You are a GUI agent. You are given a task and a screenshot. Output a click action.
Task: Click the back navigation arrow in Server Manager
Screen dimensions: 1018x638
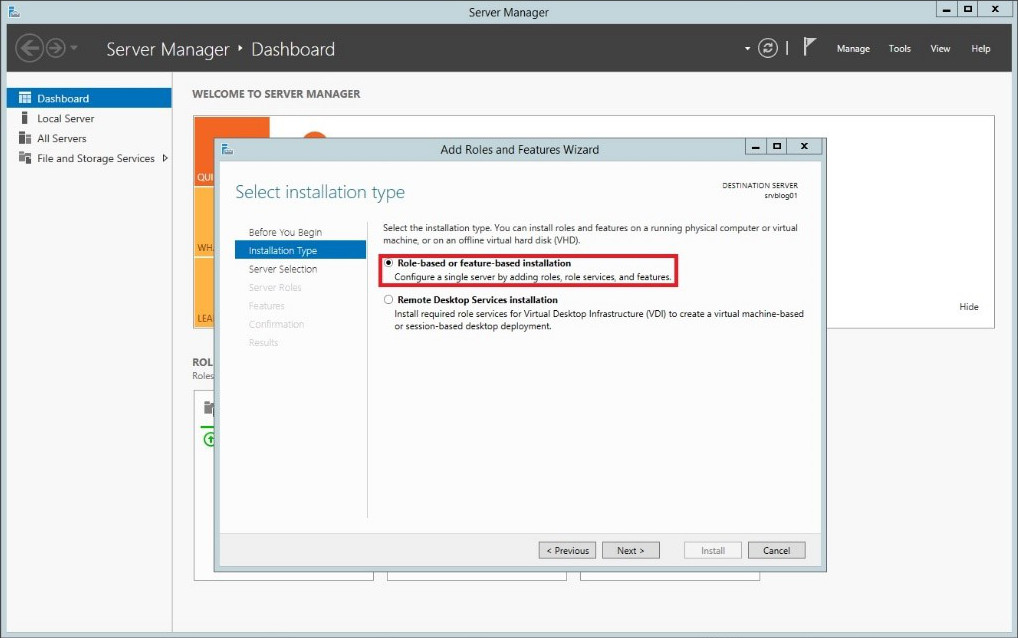pos(29,48)
